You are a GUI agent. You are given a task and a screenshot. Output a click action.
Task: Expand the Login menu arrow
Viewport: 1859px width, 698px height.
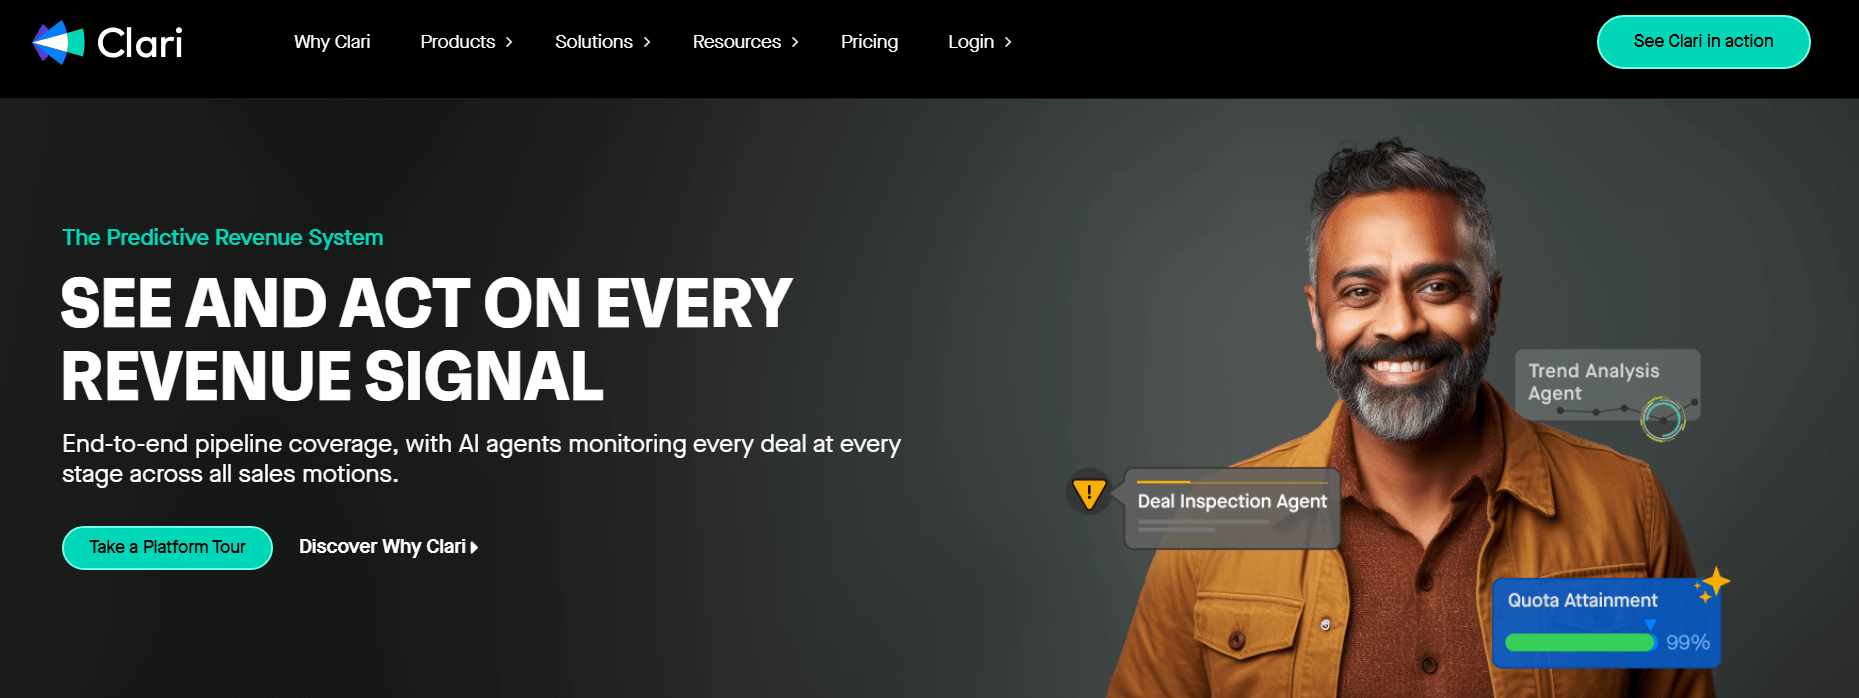(x=1008, y=42)
